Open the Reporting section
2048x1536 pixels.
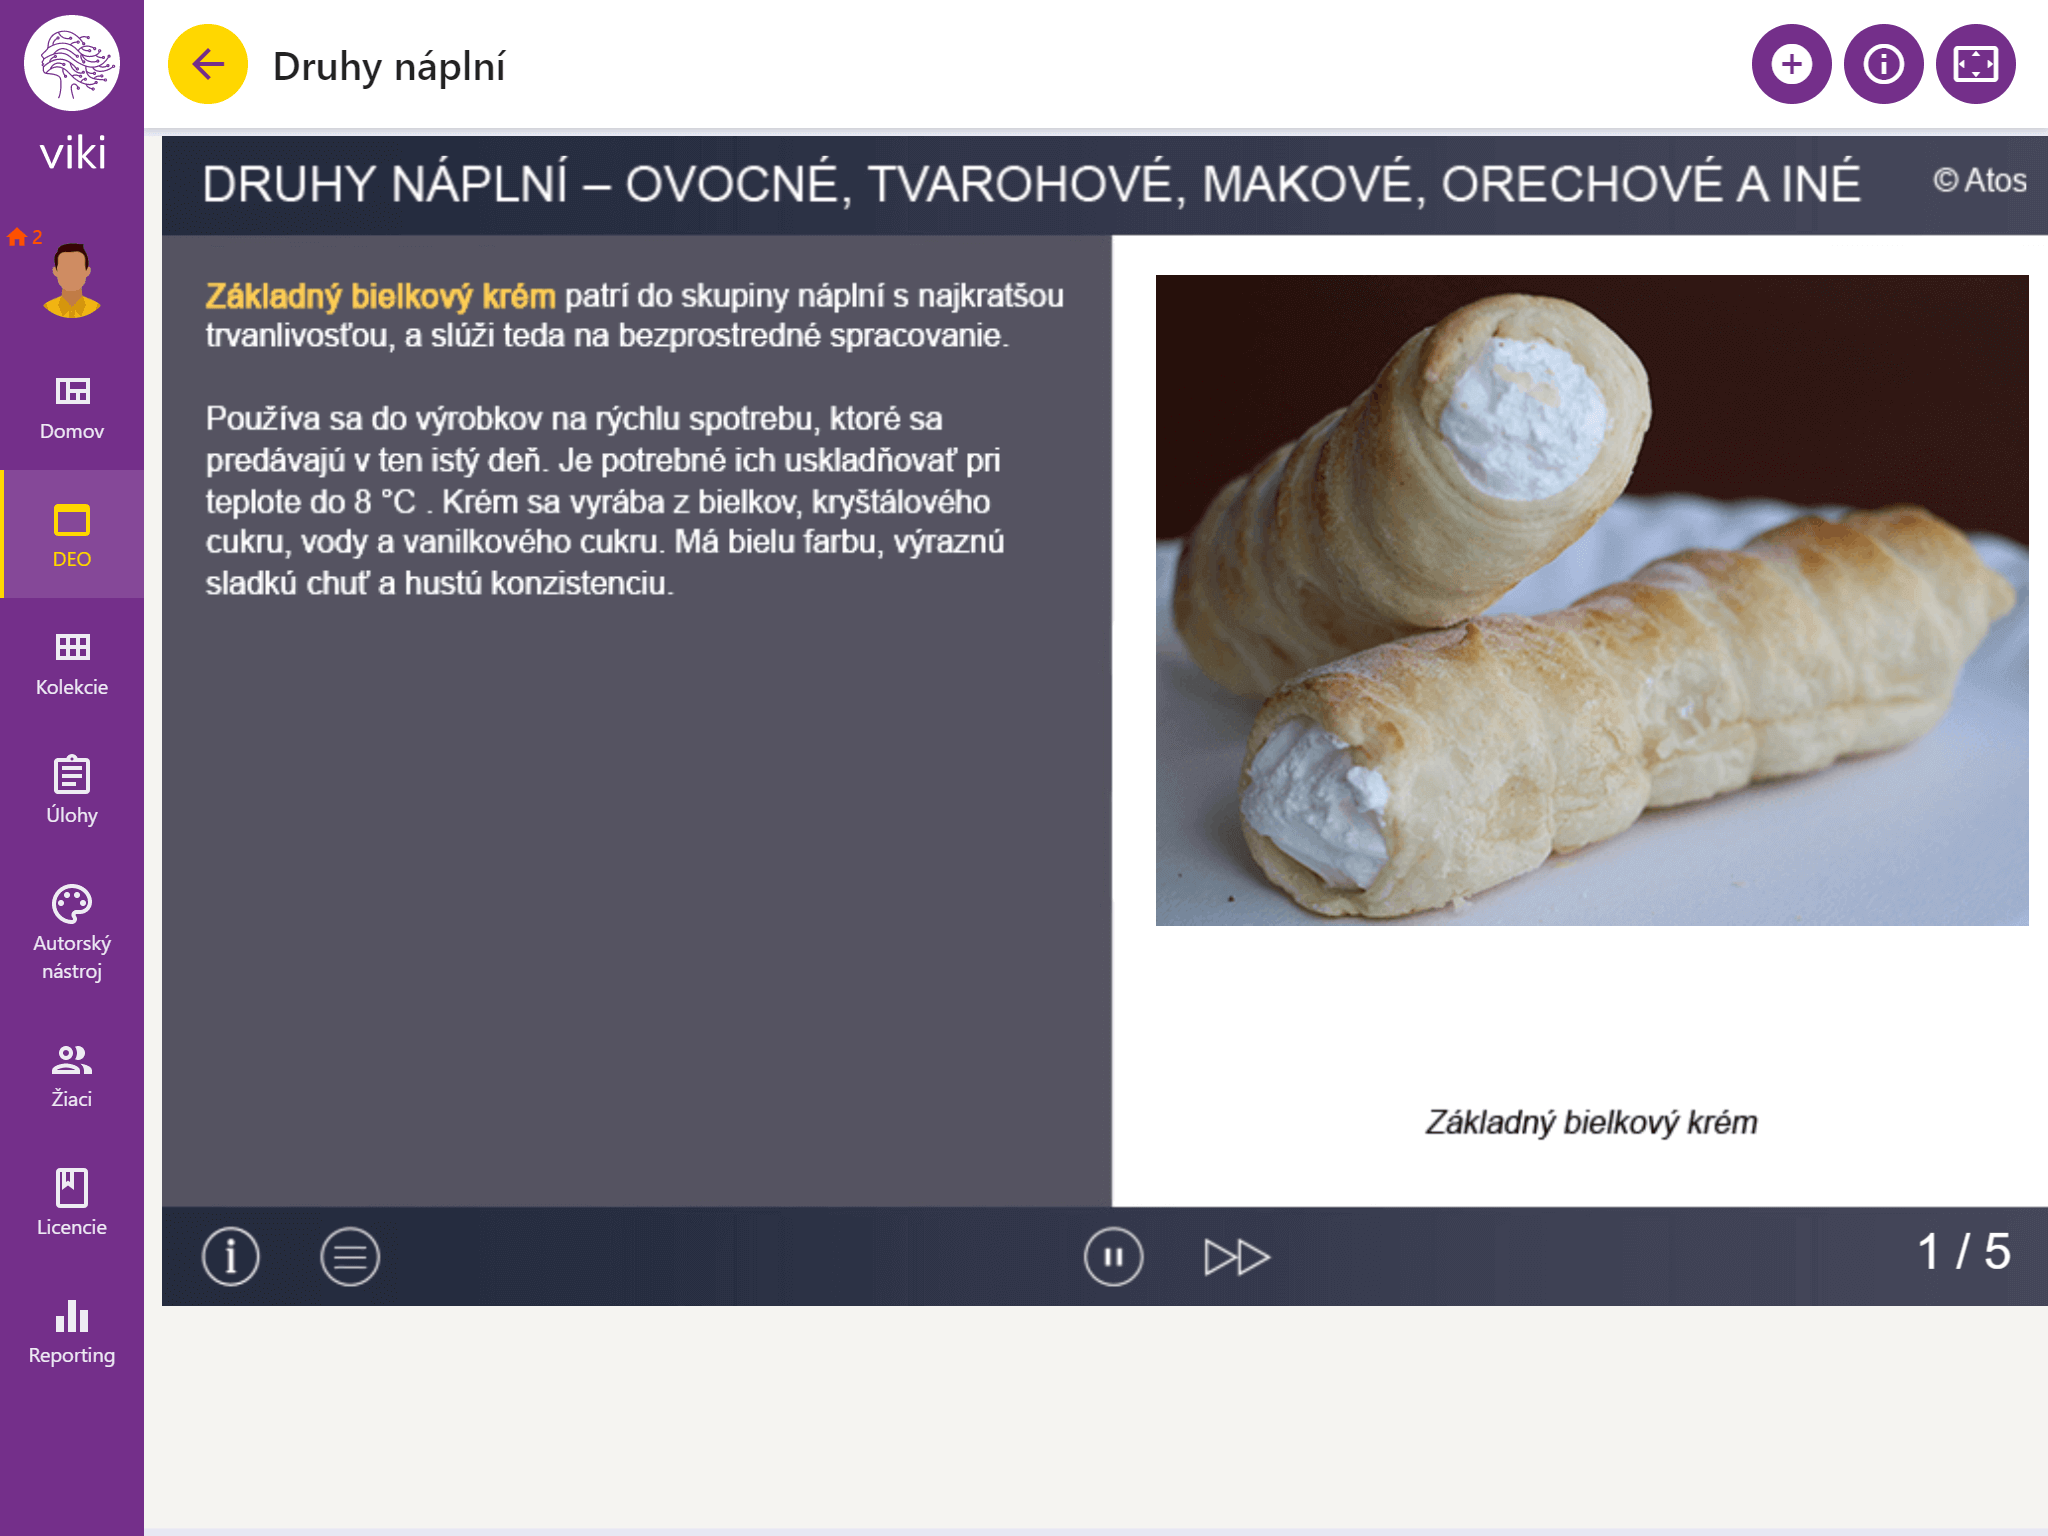pos(72,1331)
